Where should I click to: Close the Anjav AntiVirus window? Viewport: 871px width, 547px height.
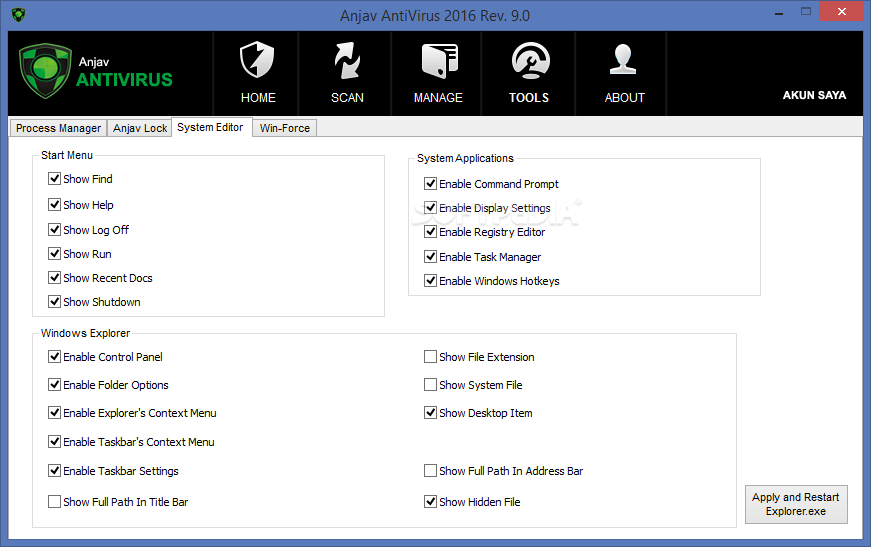[842, 12]
